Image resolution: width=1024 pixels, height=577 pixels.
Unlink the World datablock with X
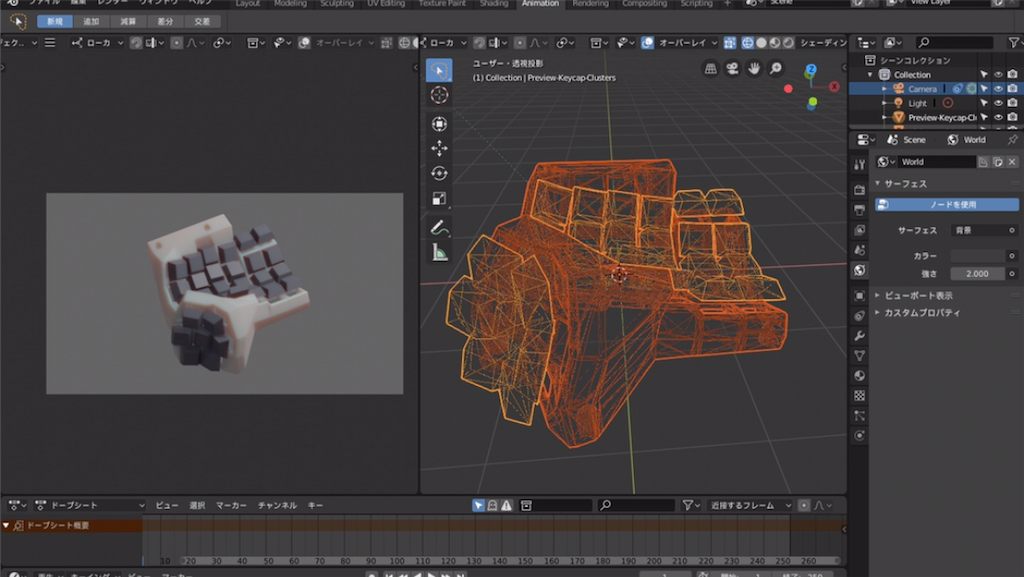click(x=1012, y=162)
